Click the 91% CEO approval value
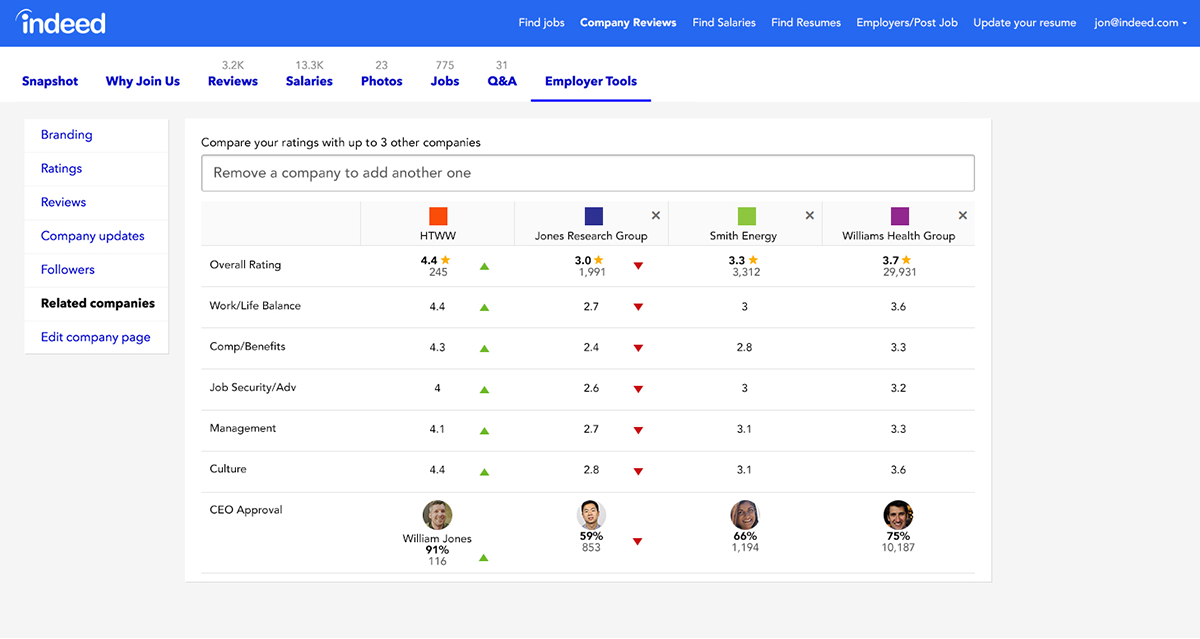The image size is (1200, 639). [437, 550]
